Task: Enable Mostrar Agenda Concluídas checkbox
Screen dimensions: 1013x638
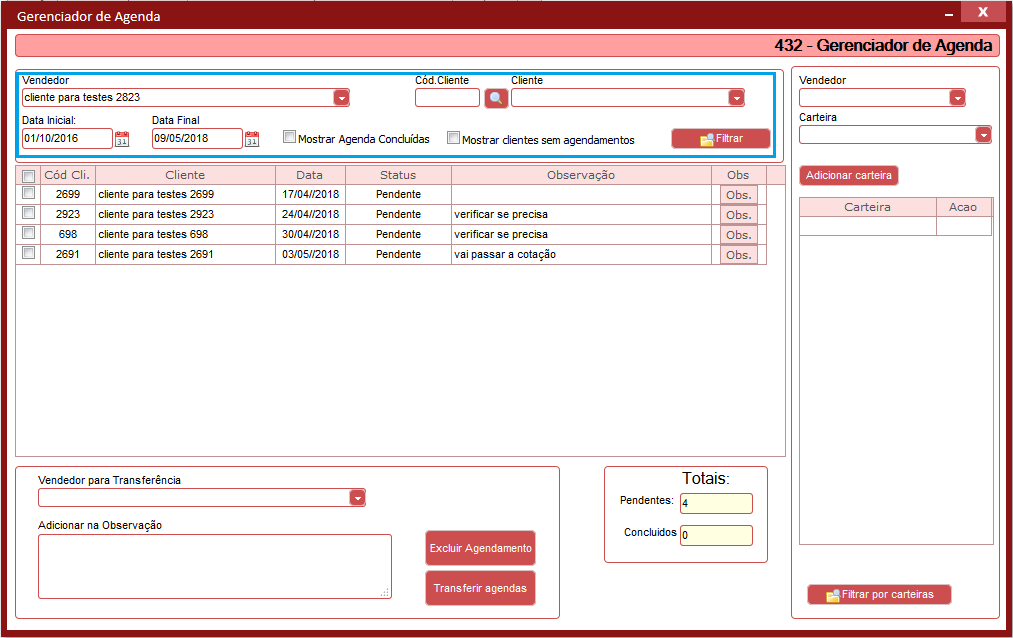Action: pyautogui.click(x=289, y=137)
